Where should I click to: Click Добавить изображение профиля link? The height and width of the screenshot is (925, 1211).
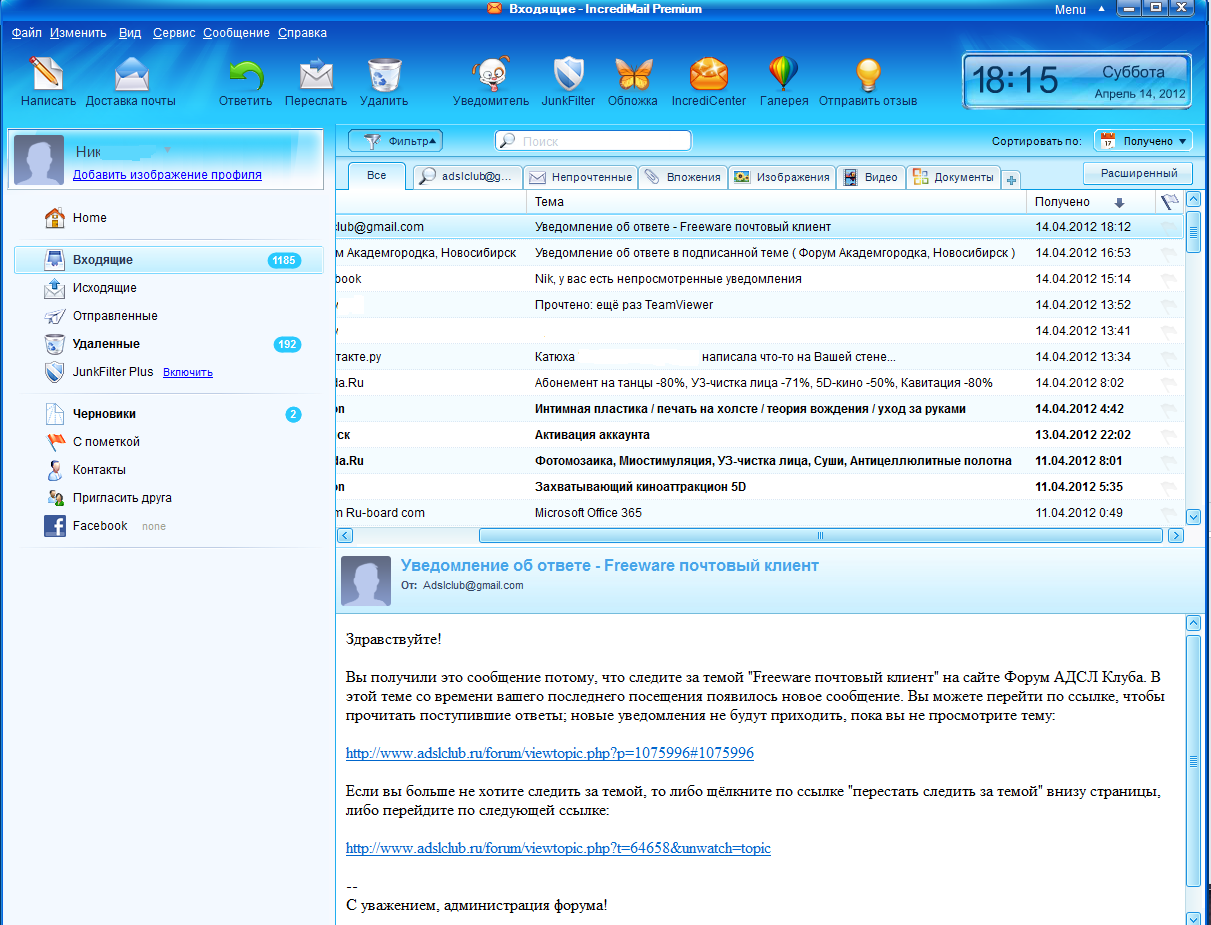click(x=167, y=175)
